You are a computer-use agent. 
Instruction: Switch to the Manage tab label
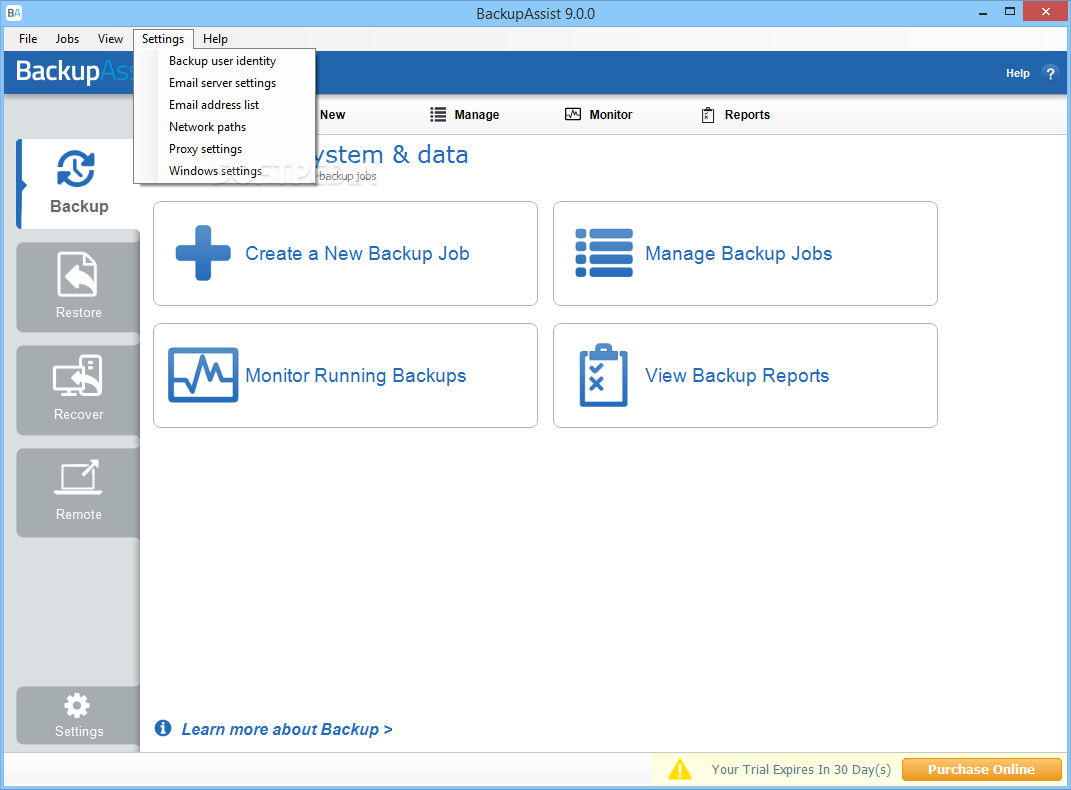click(477, 115)
